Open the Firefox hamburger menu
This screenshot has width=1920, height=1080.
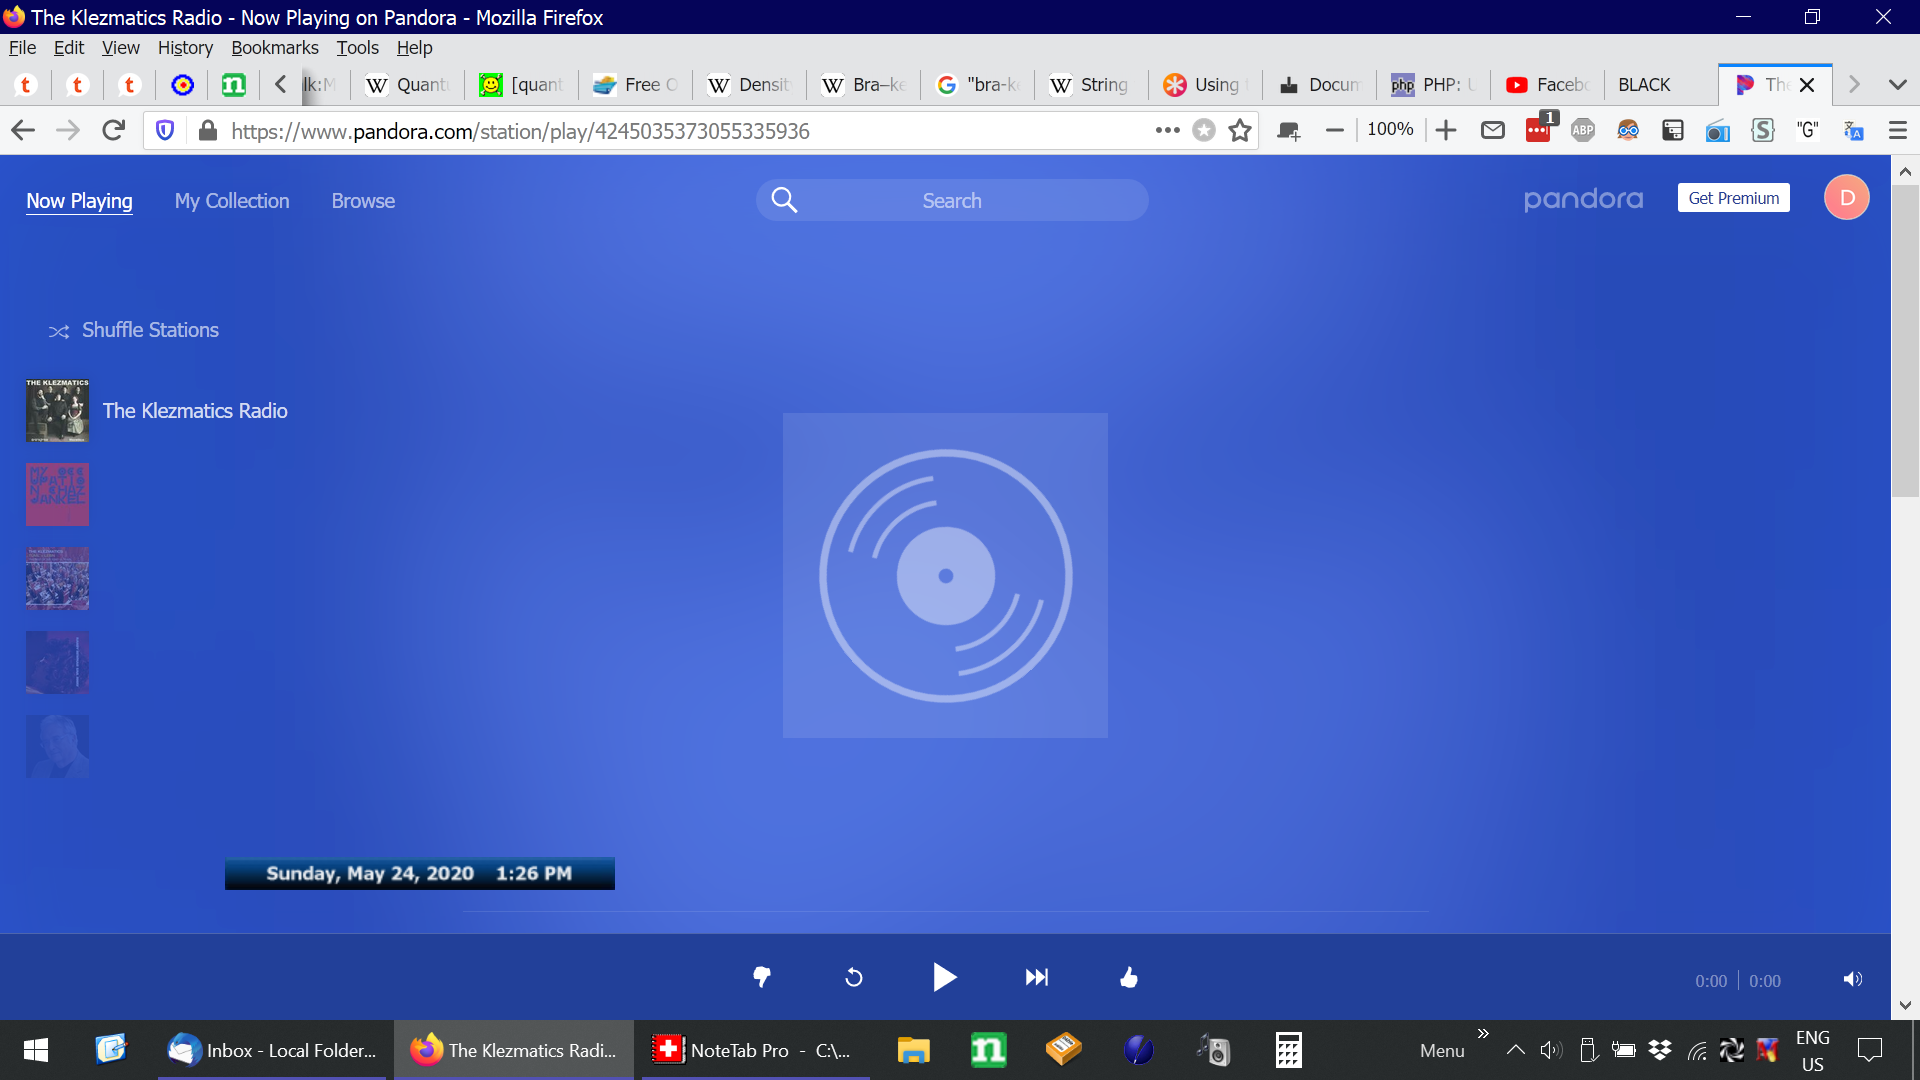[x=1897, y=131]
